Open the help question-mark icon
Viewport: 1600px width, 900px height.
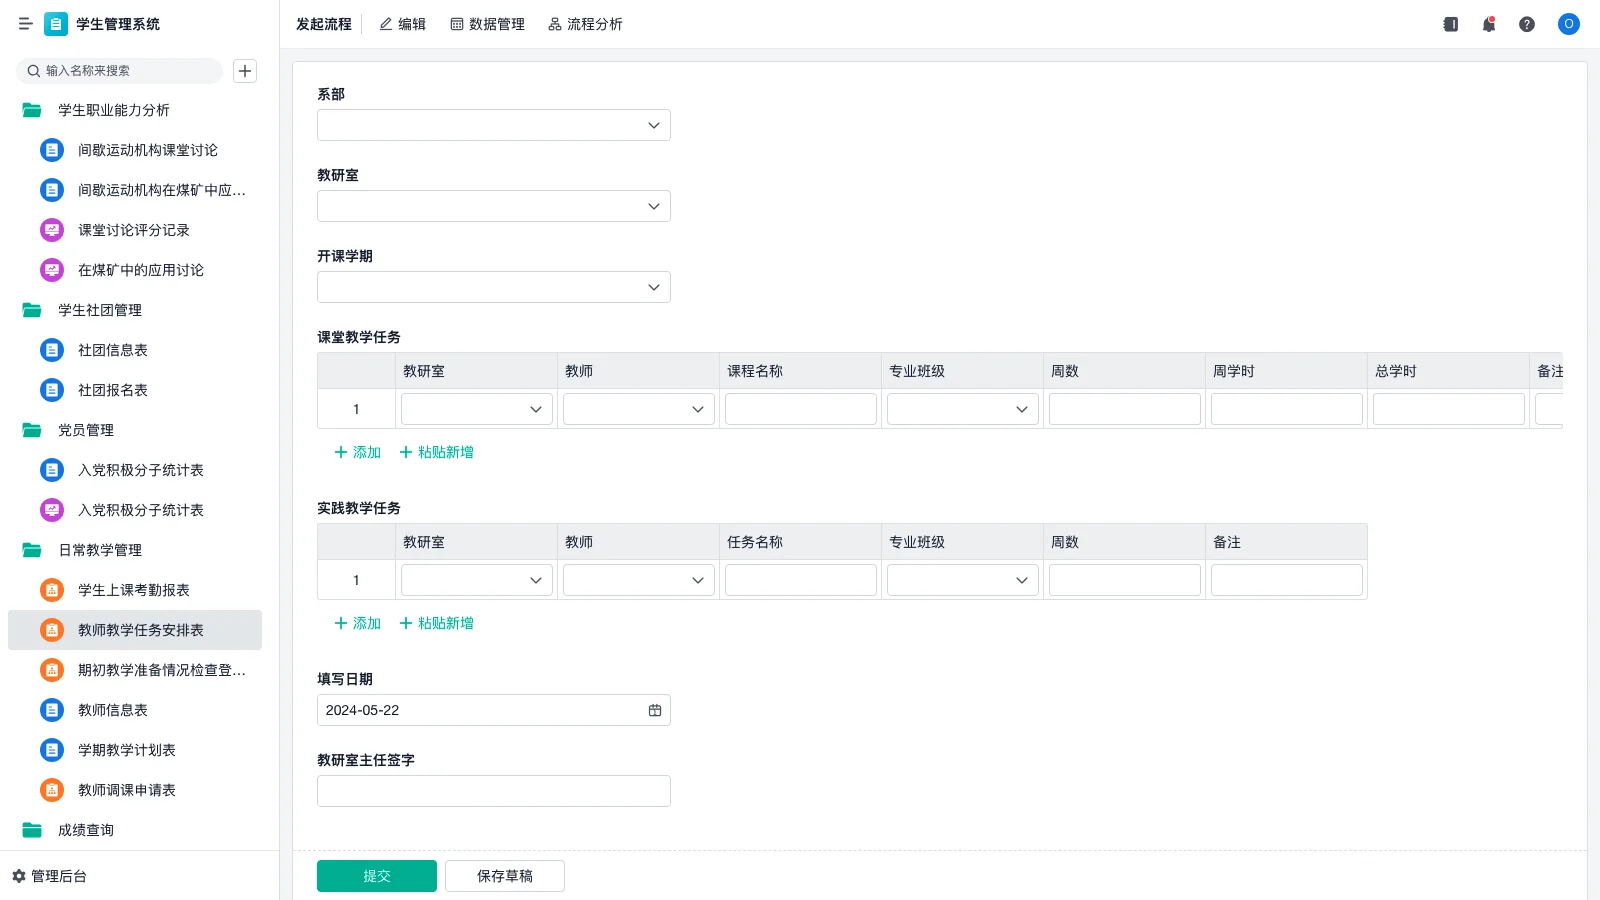tap(1527, 24)
